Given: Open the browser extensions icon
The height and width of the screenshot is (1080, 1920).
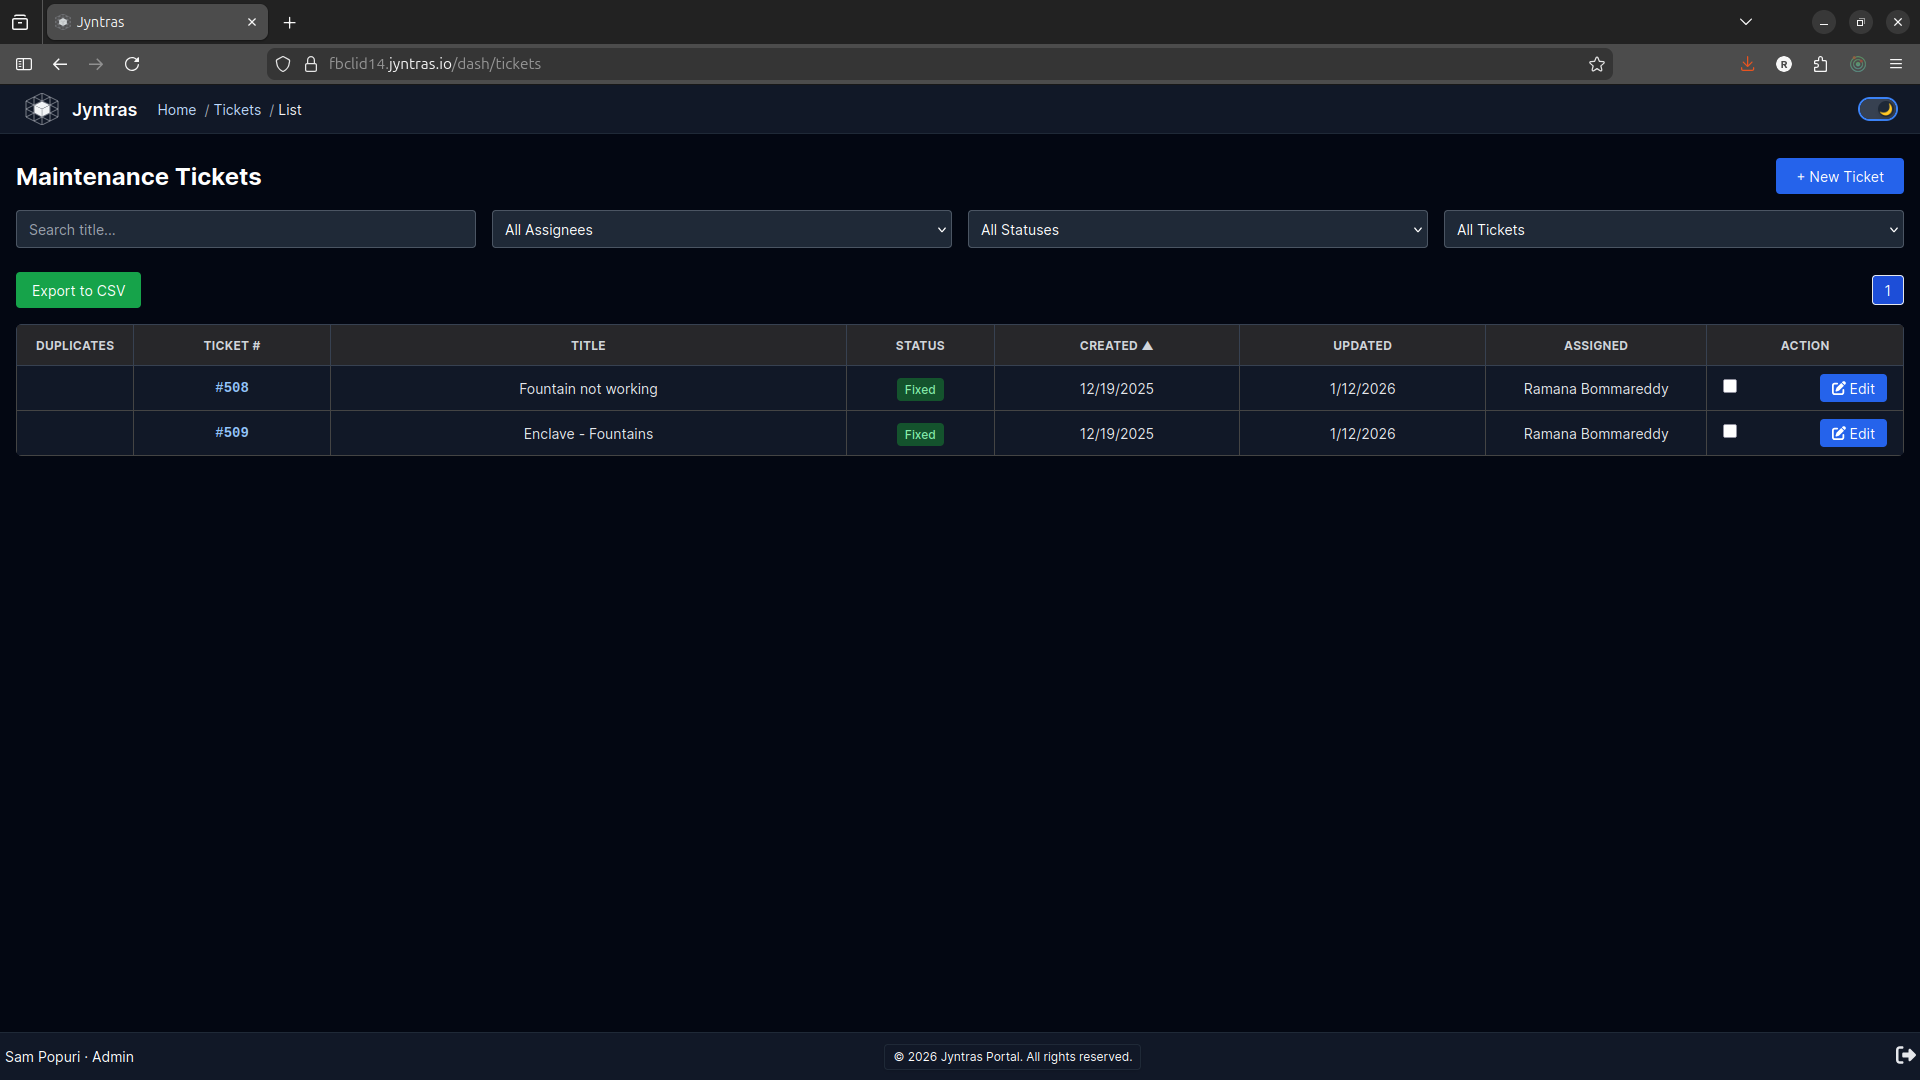Looking at the screenshot, I should click(1820, 64).
